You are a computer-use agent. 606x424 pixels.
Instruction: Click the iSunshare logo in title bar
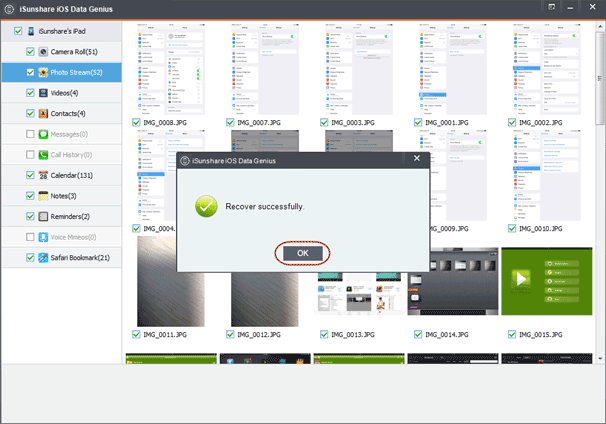(9, 9)
